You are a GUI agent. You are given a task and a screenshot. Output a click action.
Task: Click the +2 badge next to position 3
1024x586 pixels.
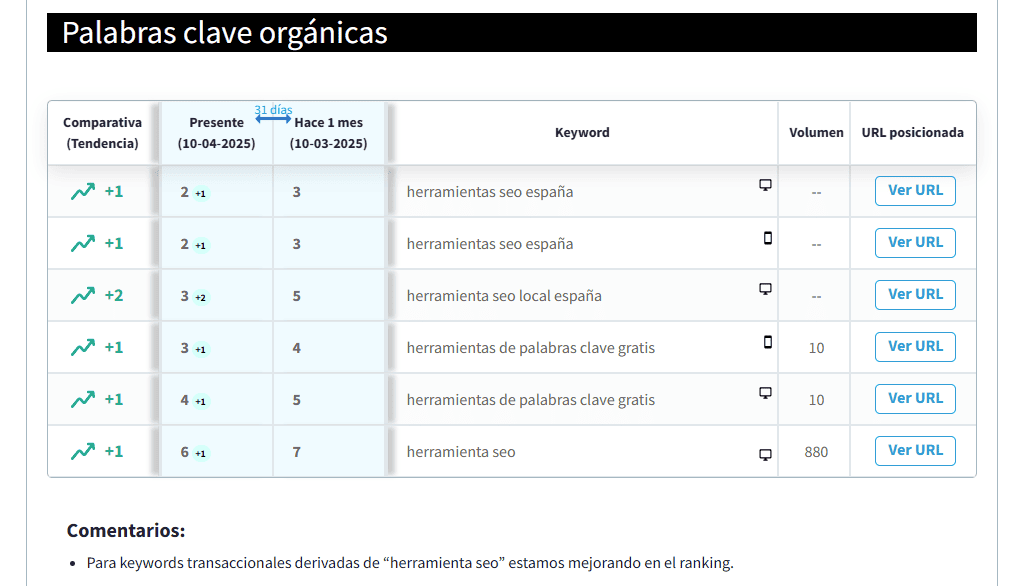(x=200, y=297)
